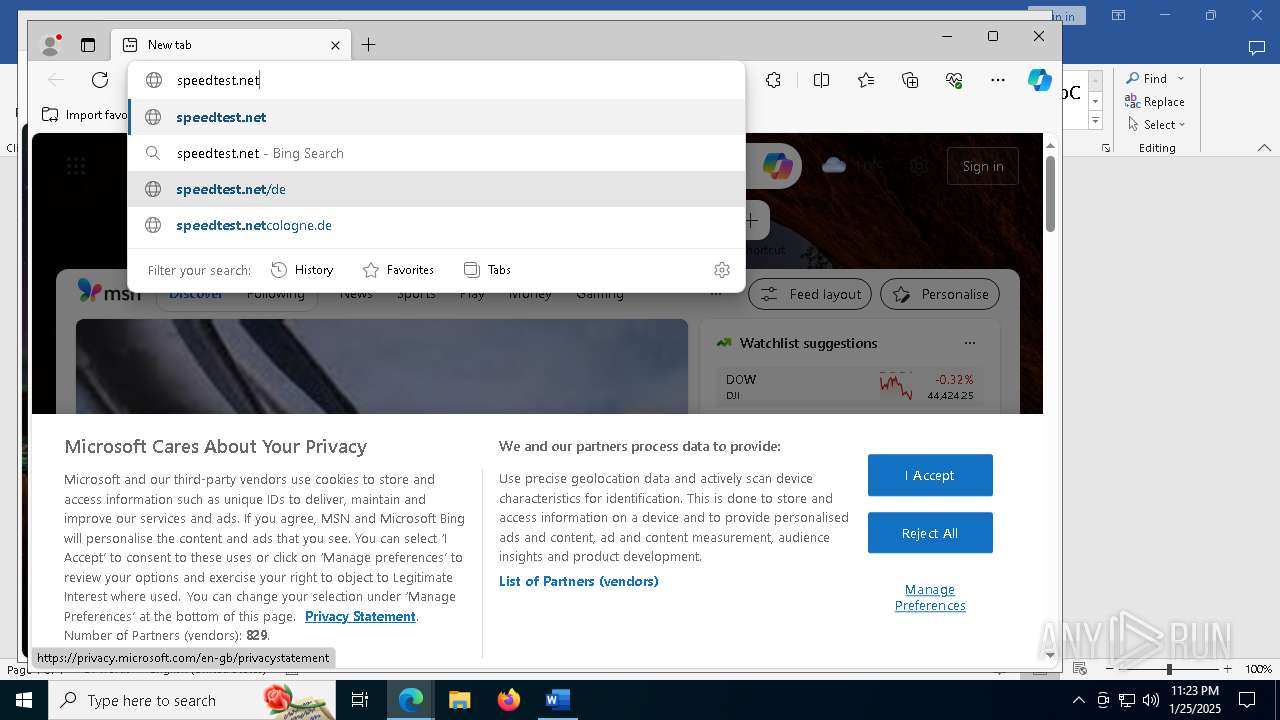Open Word comments icon

click(x=1257, y=47)
